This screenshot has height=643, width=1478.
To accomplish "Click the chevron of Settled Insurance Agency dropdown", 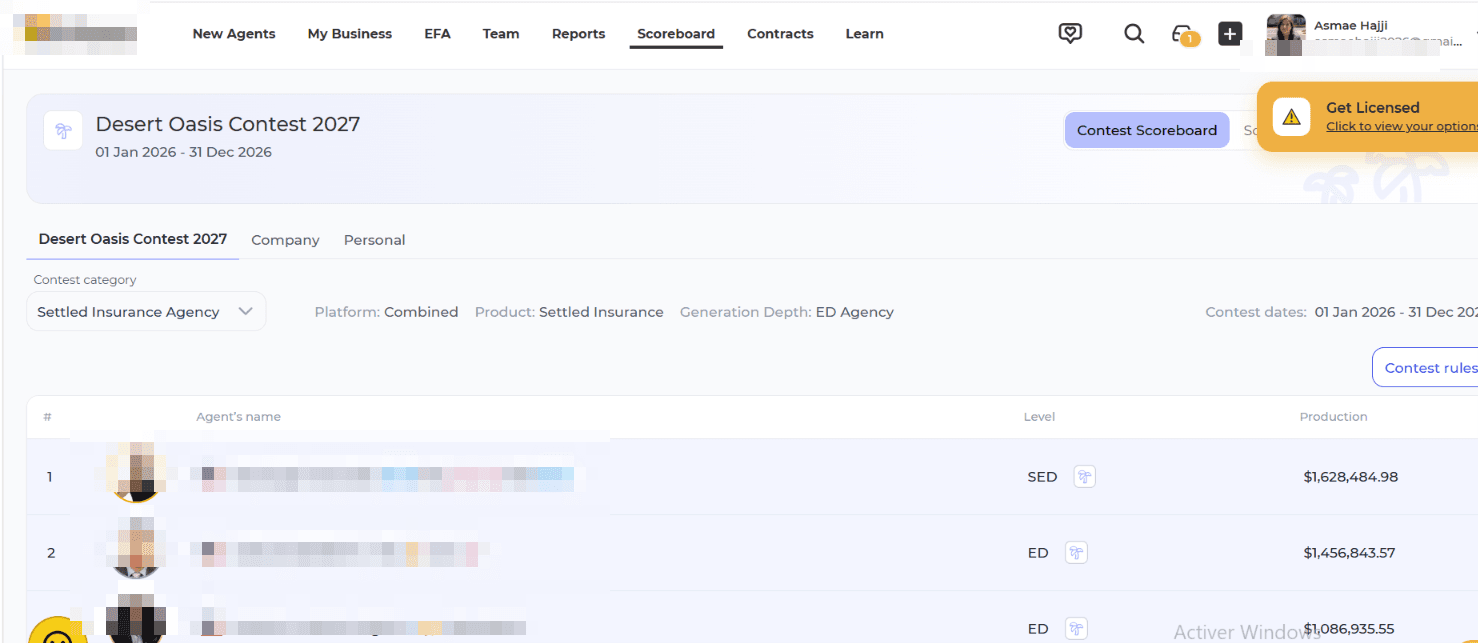I will [x=246, y=312].
